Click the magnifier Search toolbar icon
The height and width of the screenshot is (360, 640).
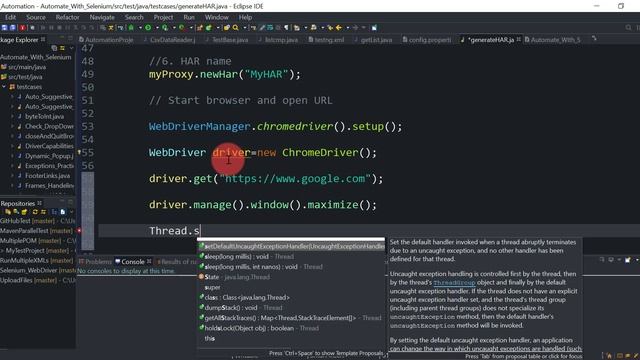(236, 28)
